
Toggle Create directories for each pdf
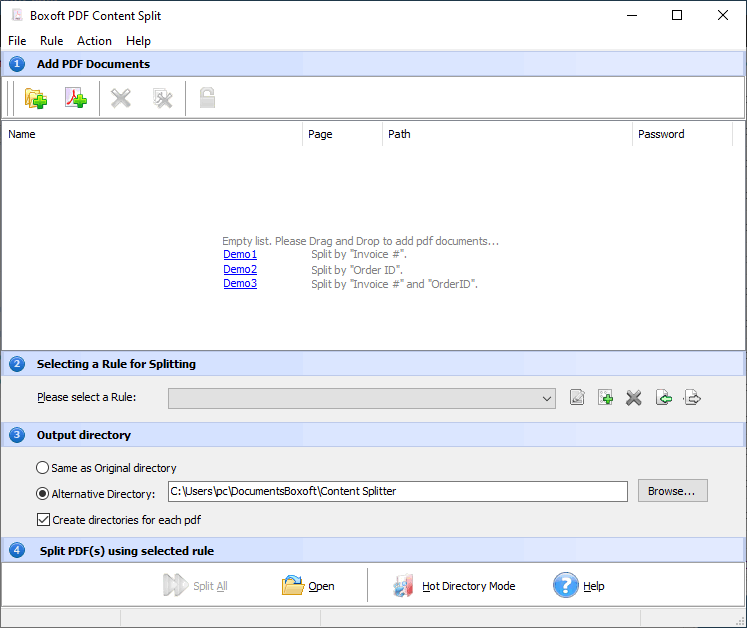click(43, 519)
